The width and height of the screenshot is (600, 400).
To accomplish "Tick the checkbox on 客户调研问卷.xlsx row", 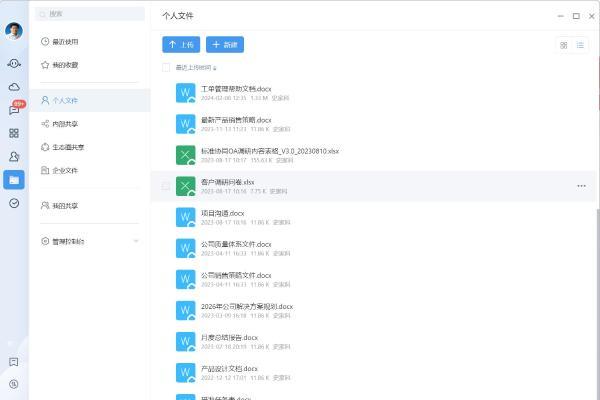I will coord(166,186).
